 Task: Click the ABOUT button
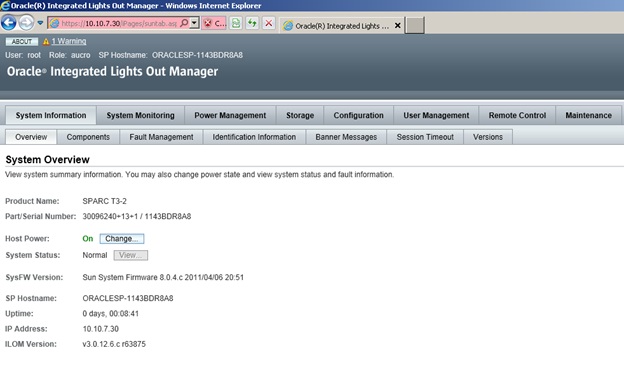pyautogui.click(x=22, y=41)
